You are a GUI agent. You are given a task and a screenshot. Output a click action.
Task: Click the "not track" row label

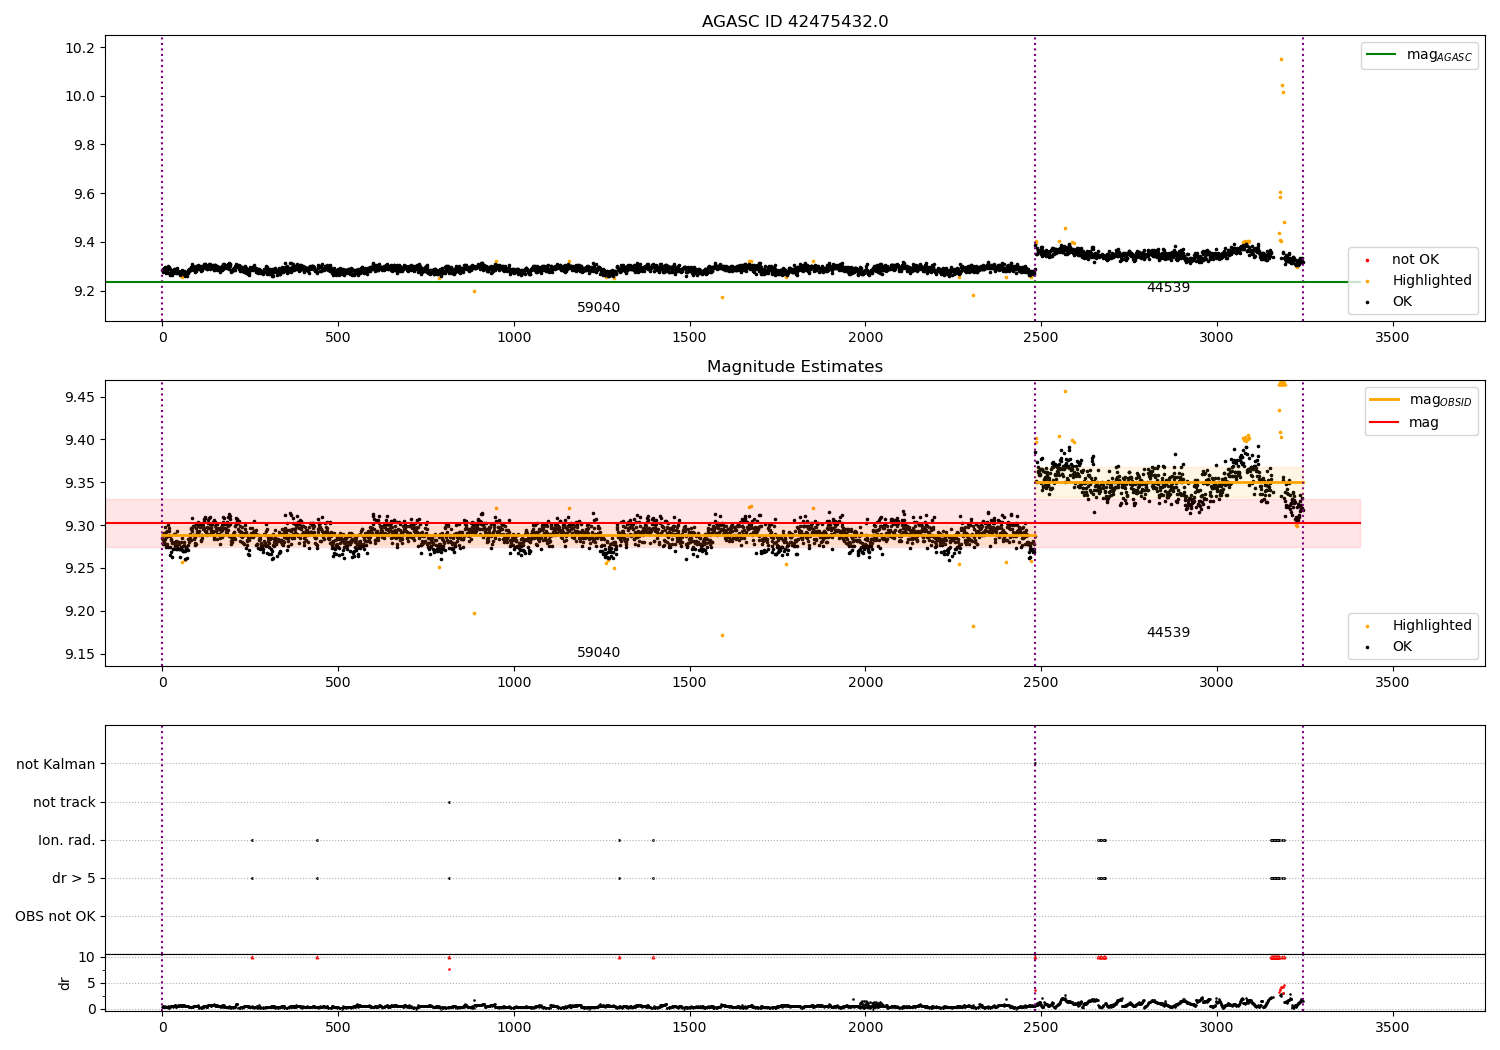coord(64,802)
